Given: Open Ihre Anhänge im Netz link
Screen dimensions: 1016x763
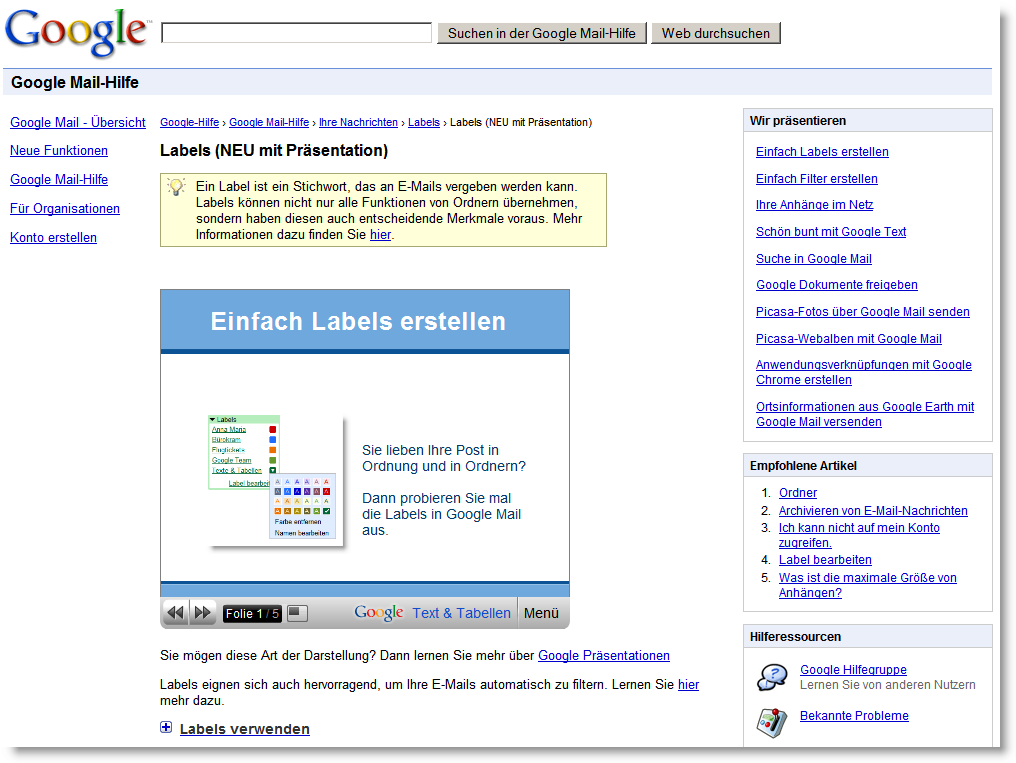Looking at the screenshot, I should coord(814,205).
